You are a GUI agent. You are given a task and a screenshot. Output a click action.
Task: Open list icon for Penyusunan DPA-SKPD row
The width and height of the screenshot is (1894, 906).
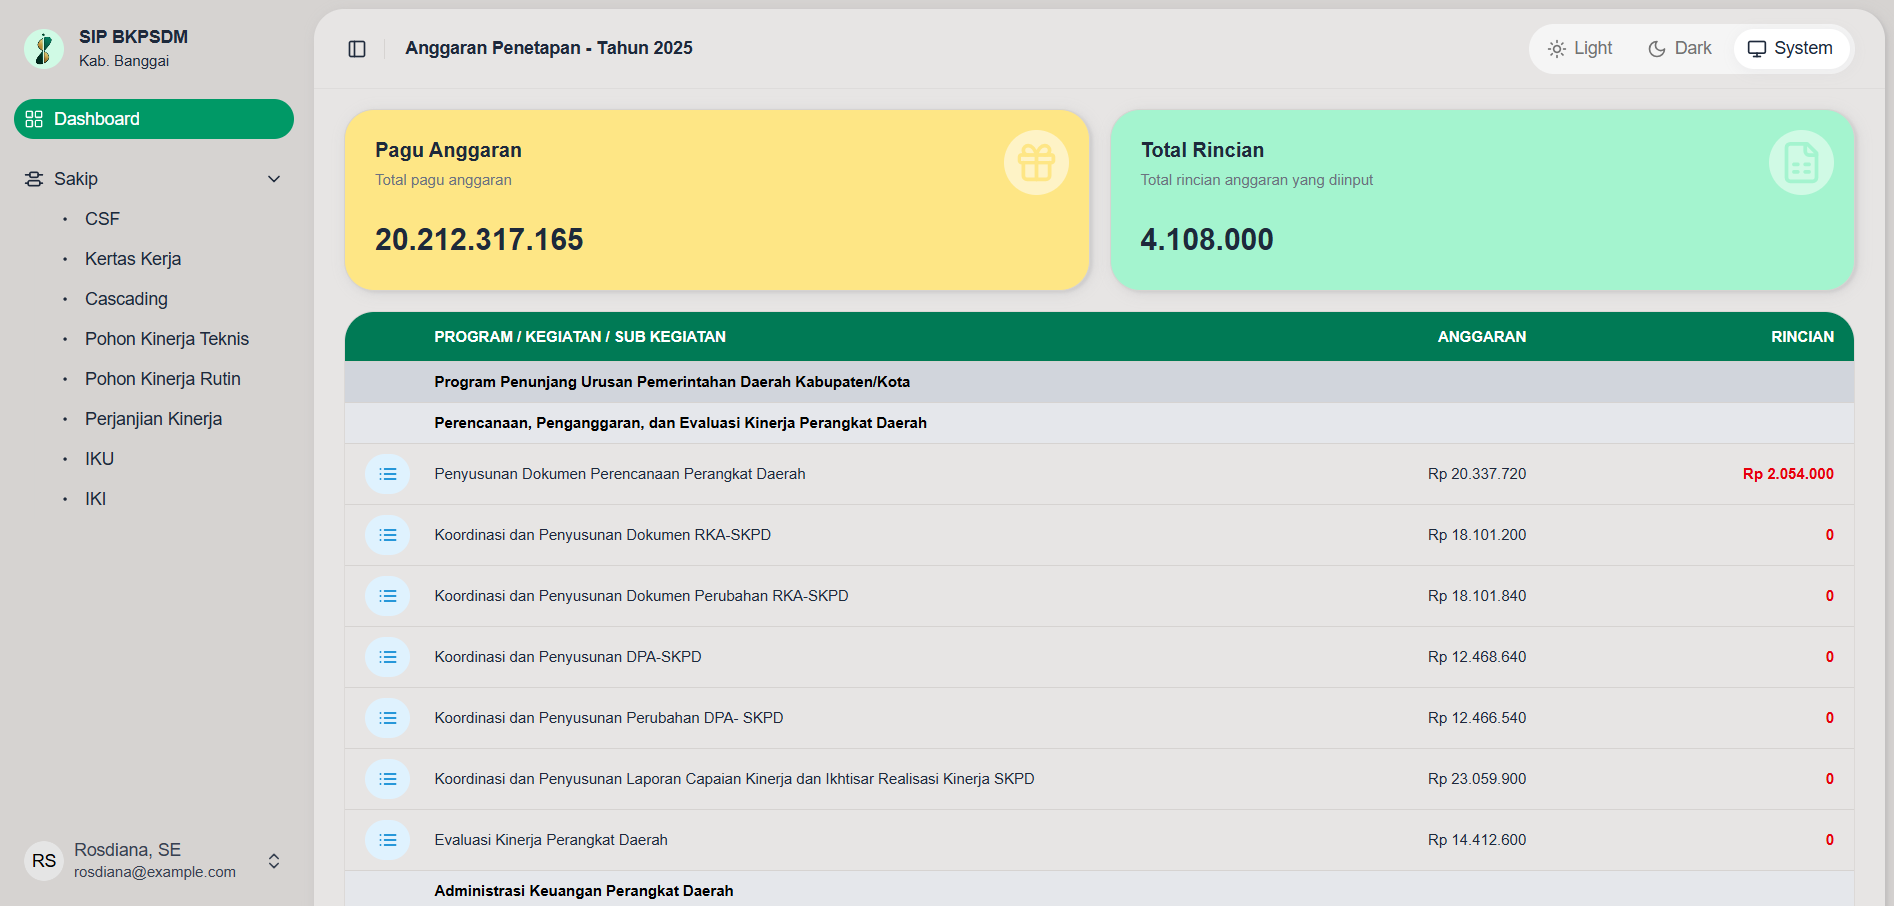(x=388, y=657)
